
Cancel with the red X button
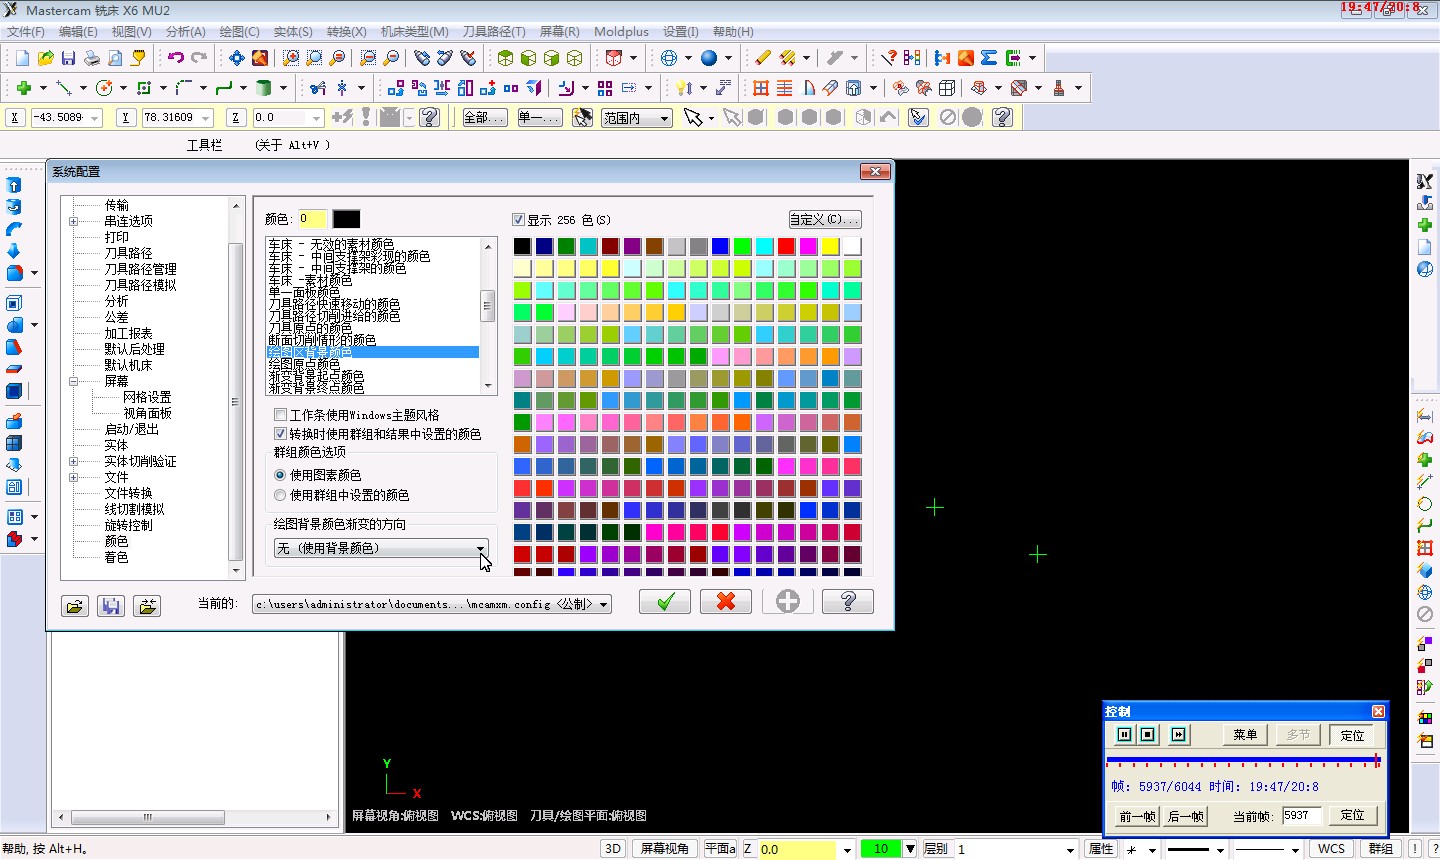[x=726, y=601]
